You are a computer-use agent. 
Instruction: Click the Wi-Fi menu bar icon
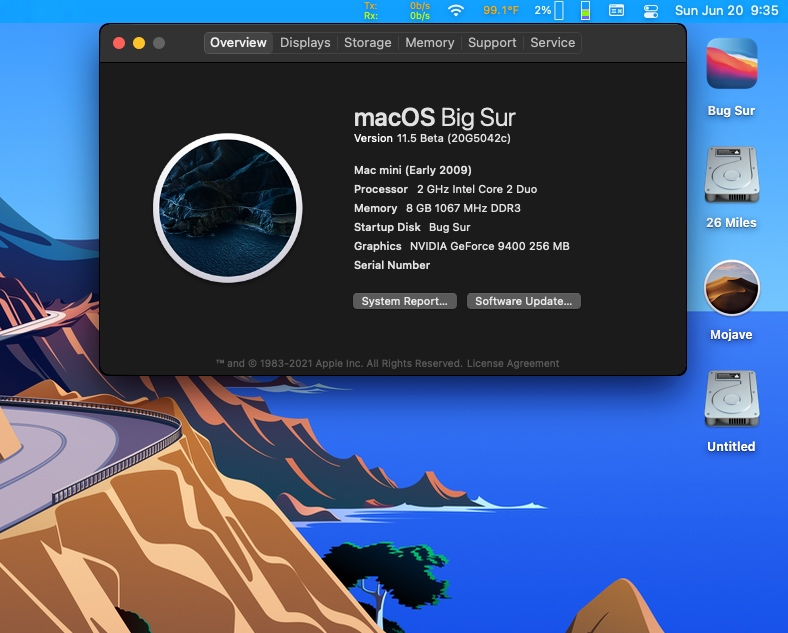456,11
